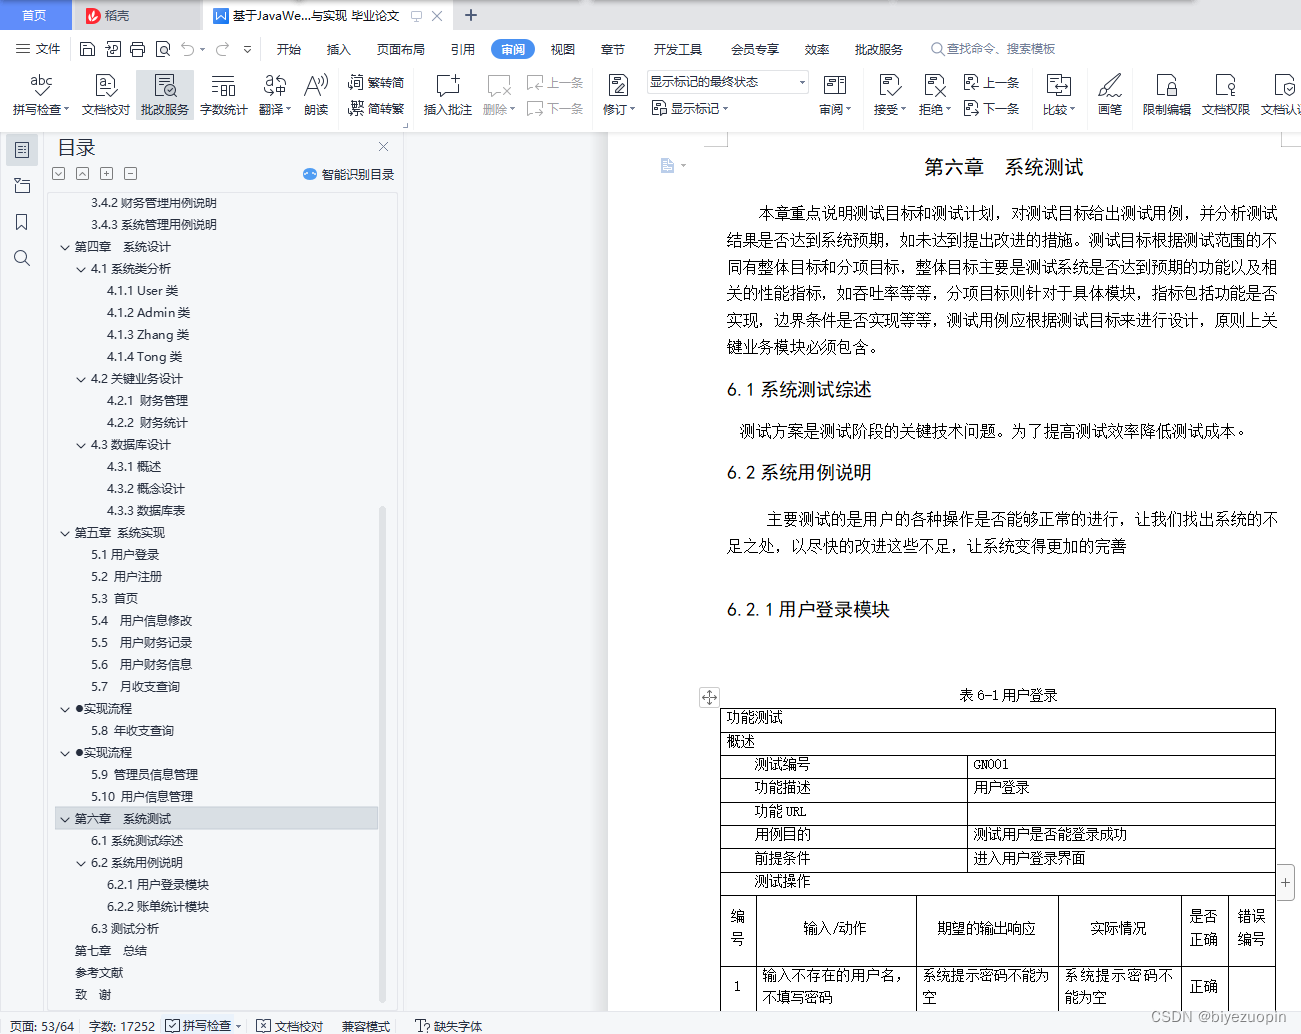Screen dimensions: 1301x1034
Task: Open 文档权限 document permission
Action: tap(1225, 95)
